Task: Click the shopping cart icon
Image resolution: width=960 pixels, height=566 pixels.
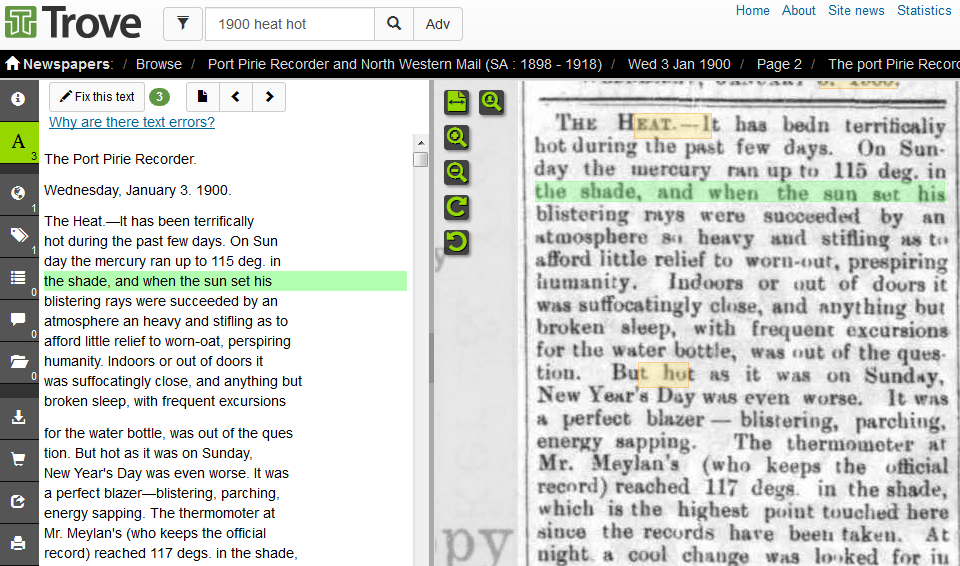Action: (18, 460)
